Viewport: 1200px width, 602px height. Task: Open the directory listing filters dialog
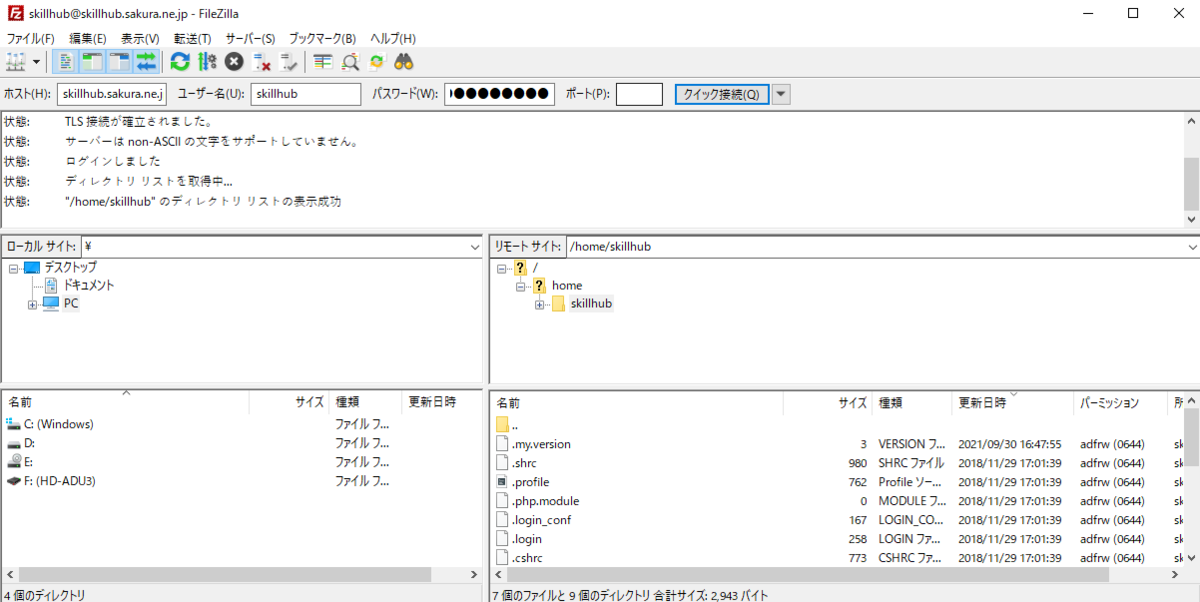pyautogui.click(x=322, y=62)
